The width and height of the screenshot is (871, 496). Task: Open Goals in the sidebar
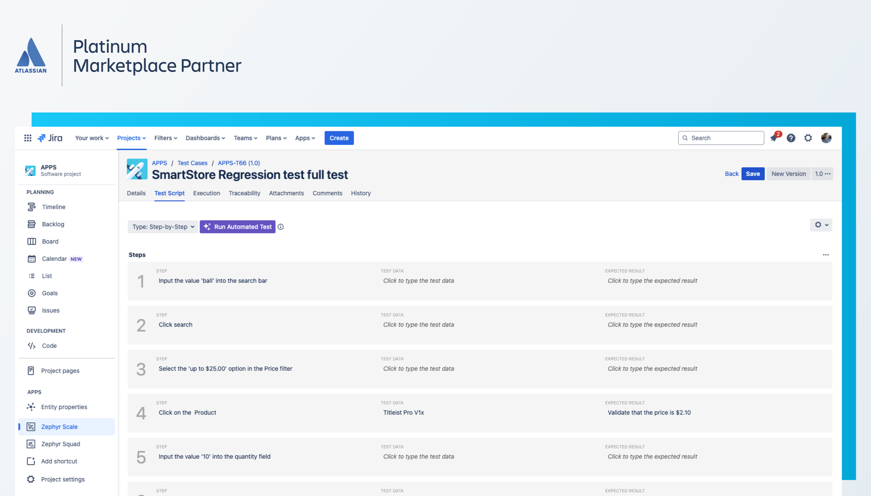(49, 293)
